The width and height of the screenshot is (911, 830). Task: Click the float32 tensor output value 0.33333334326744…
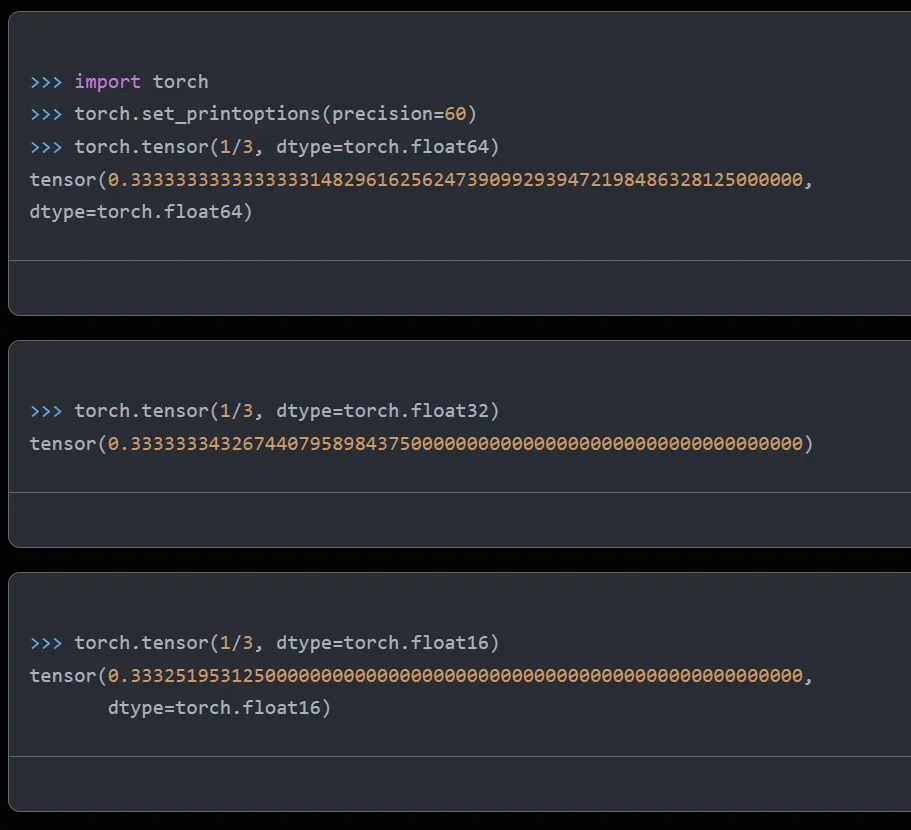coord(455,444)
